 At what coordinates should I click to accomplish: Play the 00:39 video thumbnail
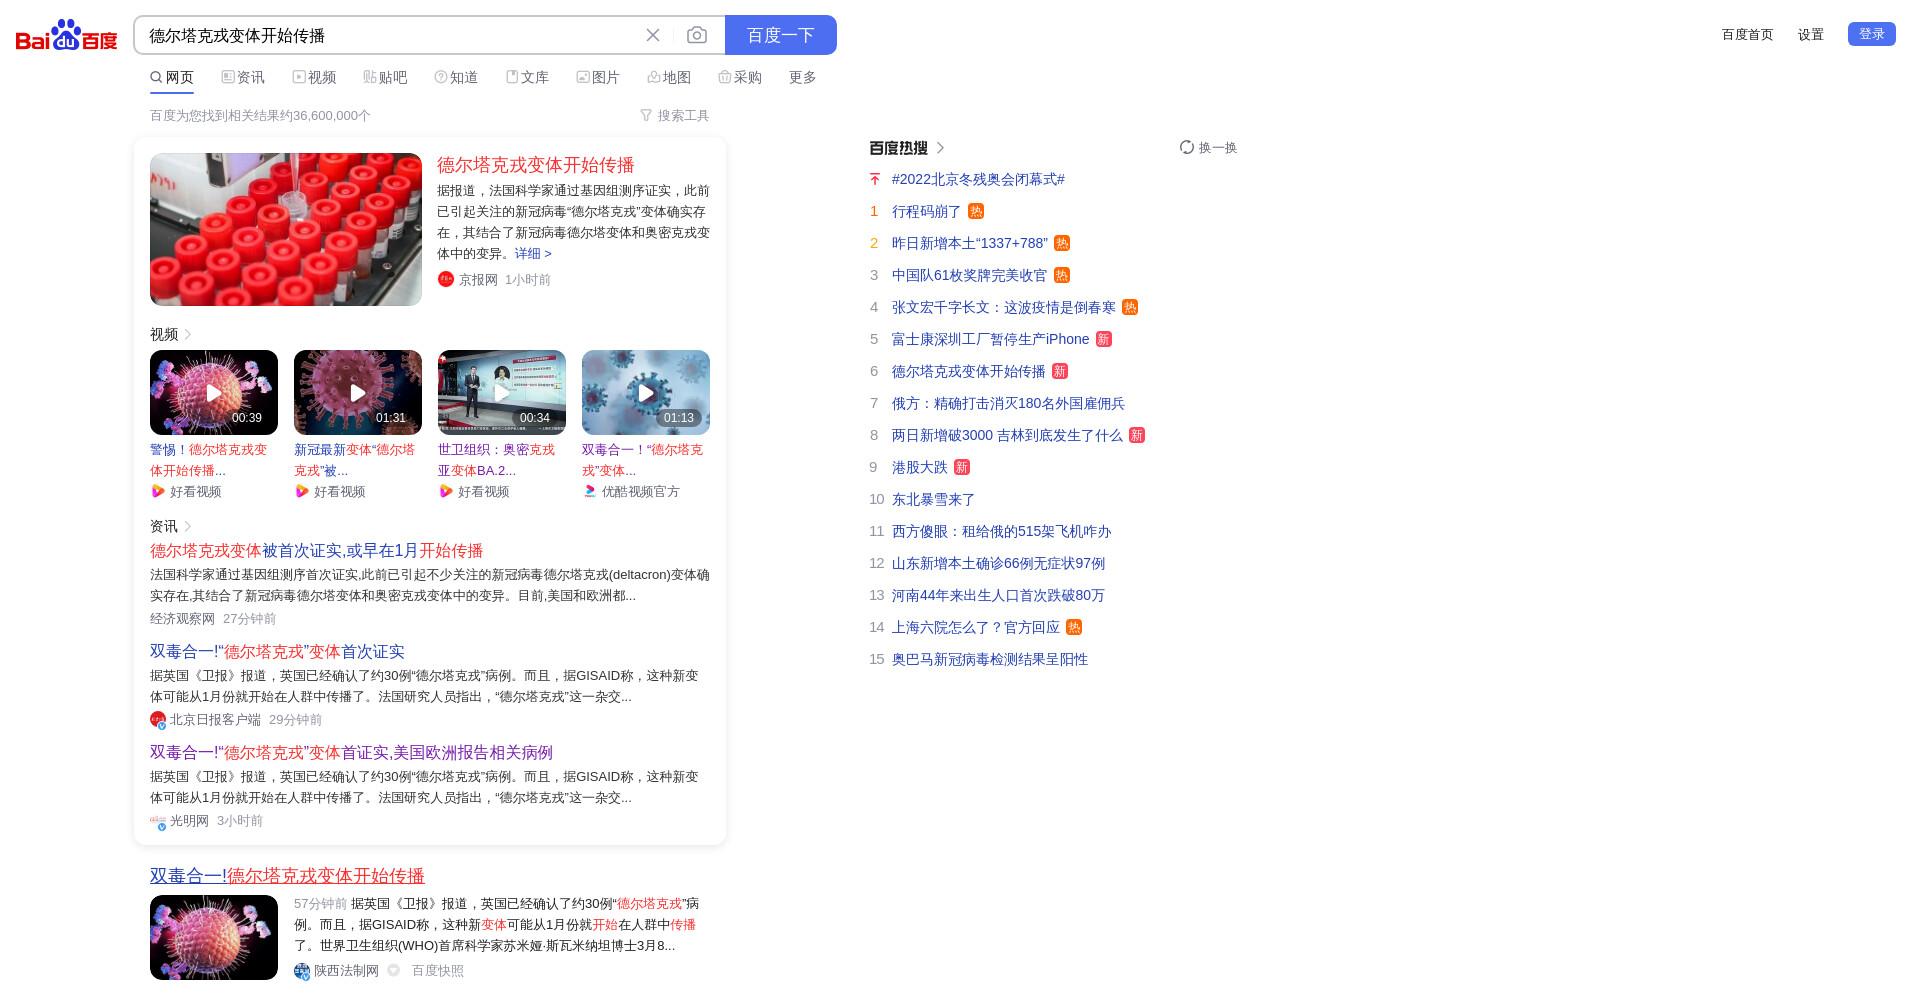(x=214, y=392)
